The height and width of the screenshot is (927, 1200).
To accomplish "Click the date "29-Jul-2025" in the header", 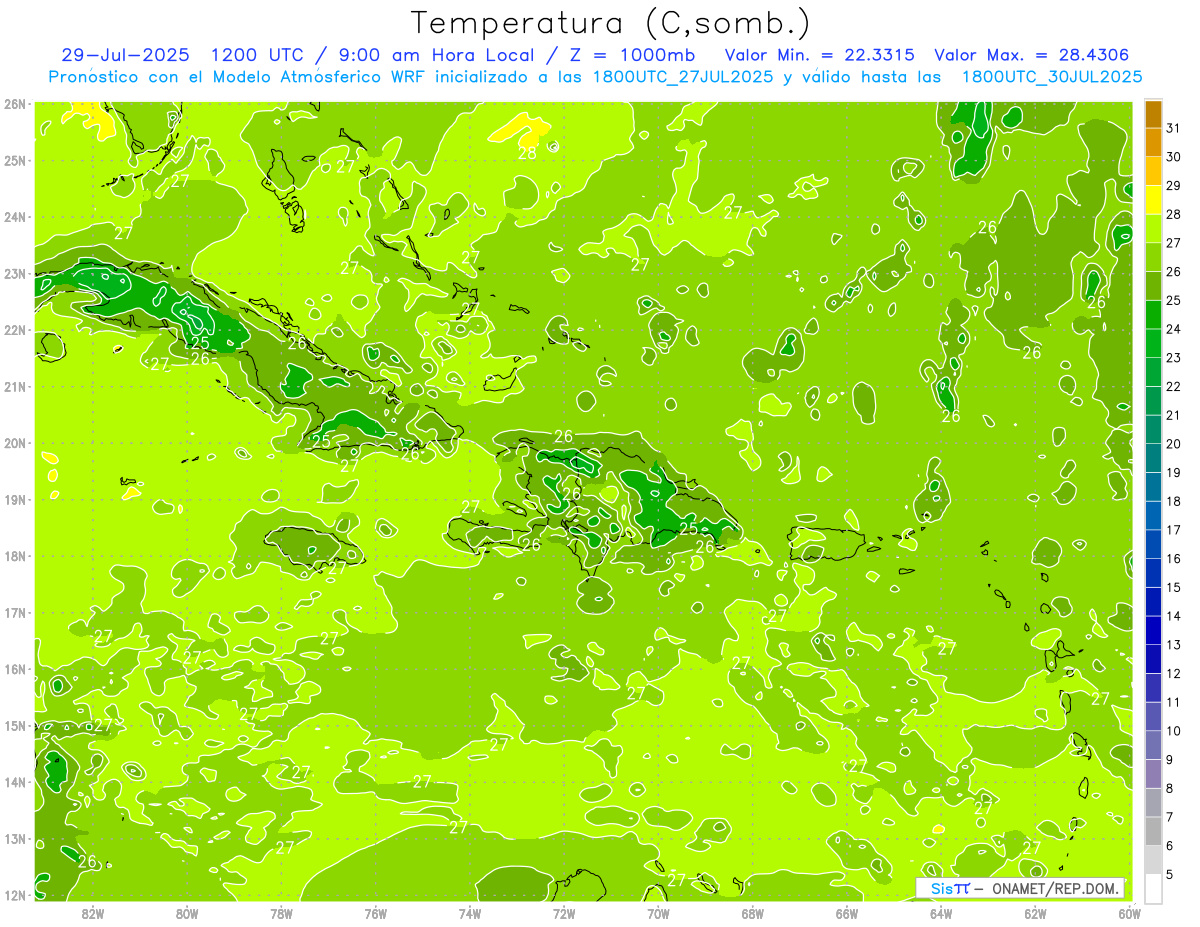I will [123, 55].
